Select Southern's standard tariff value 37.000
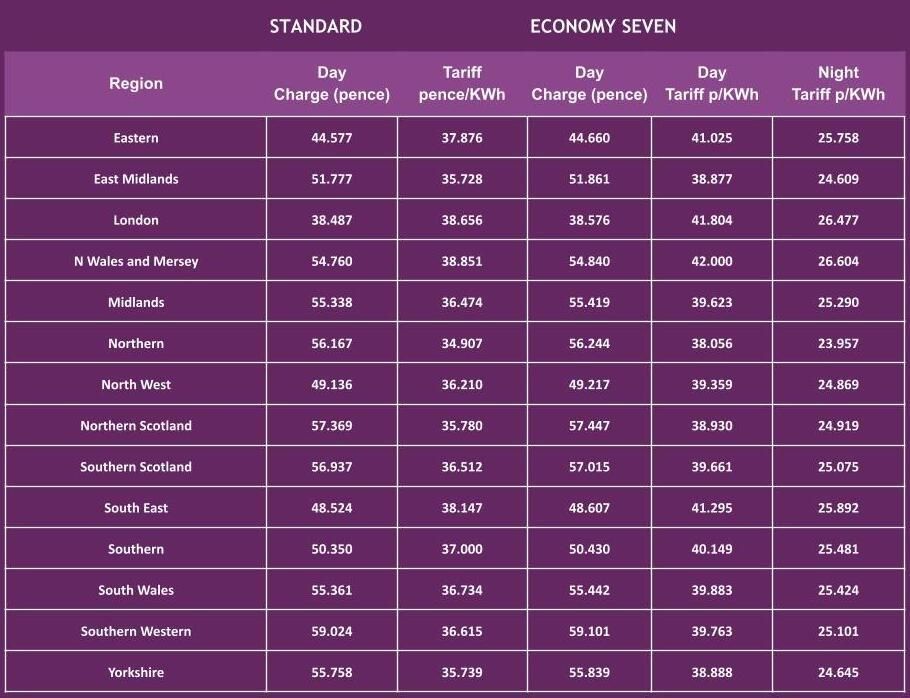Viewport: 910px width, 698px height. [x=462, y=549]
